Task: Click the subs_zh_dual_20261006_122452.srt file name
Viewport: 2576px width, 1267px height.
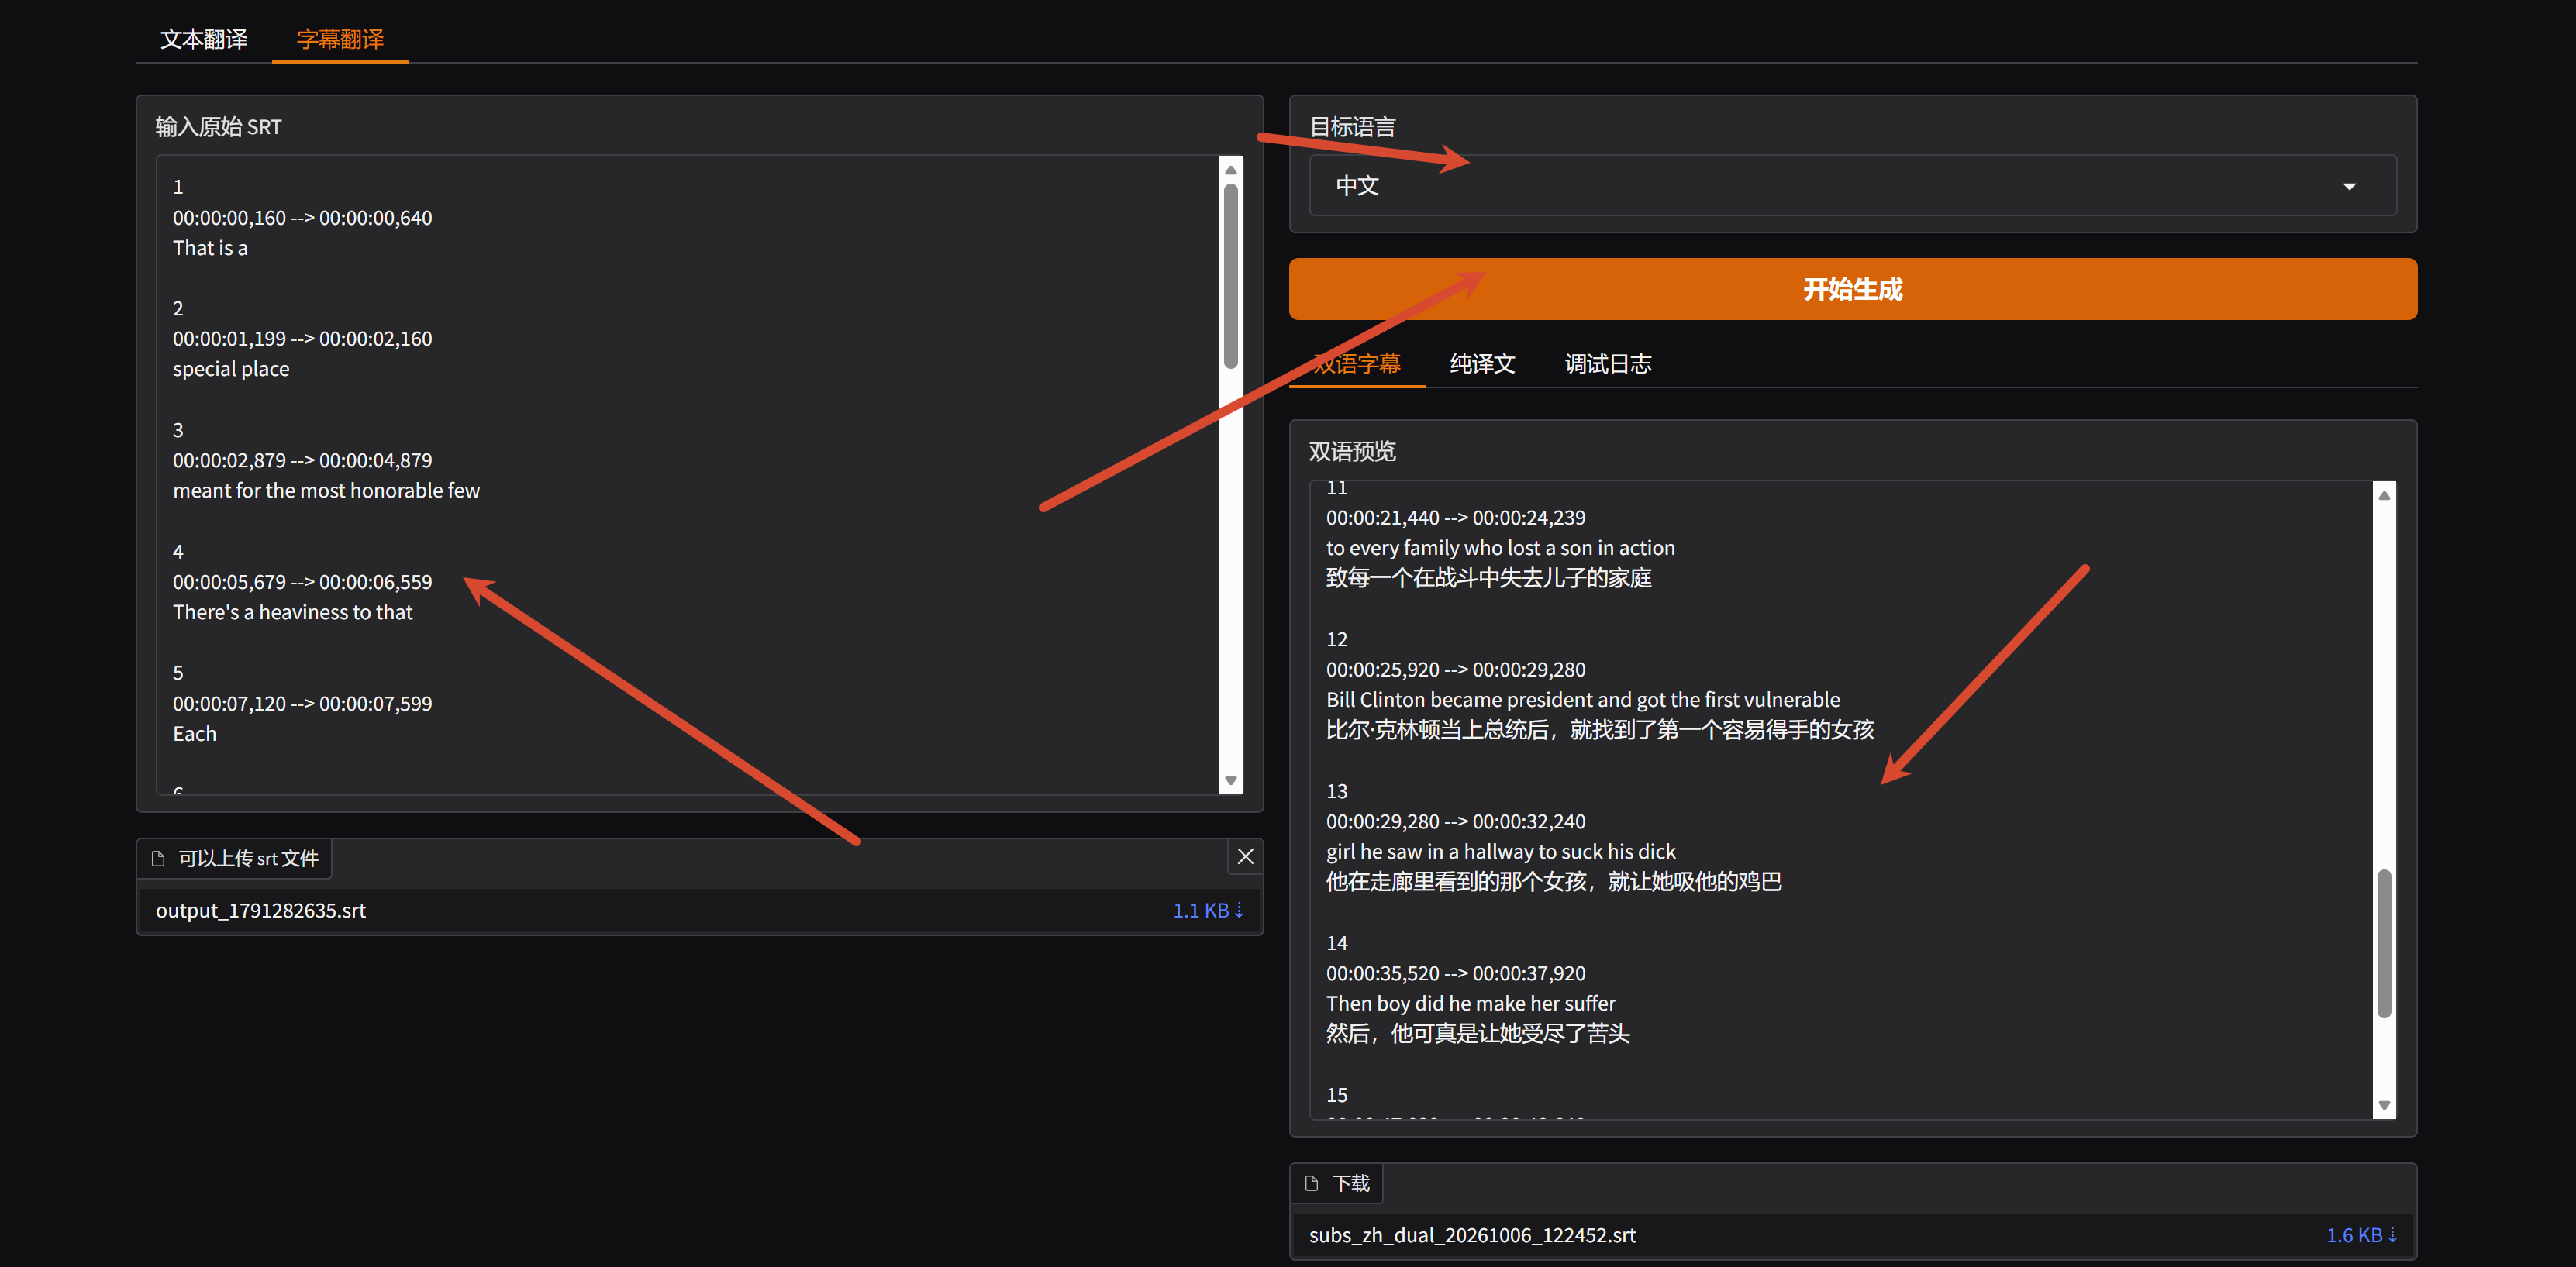Action: pos(1472,1235)
